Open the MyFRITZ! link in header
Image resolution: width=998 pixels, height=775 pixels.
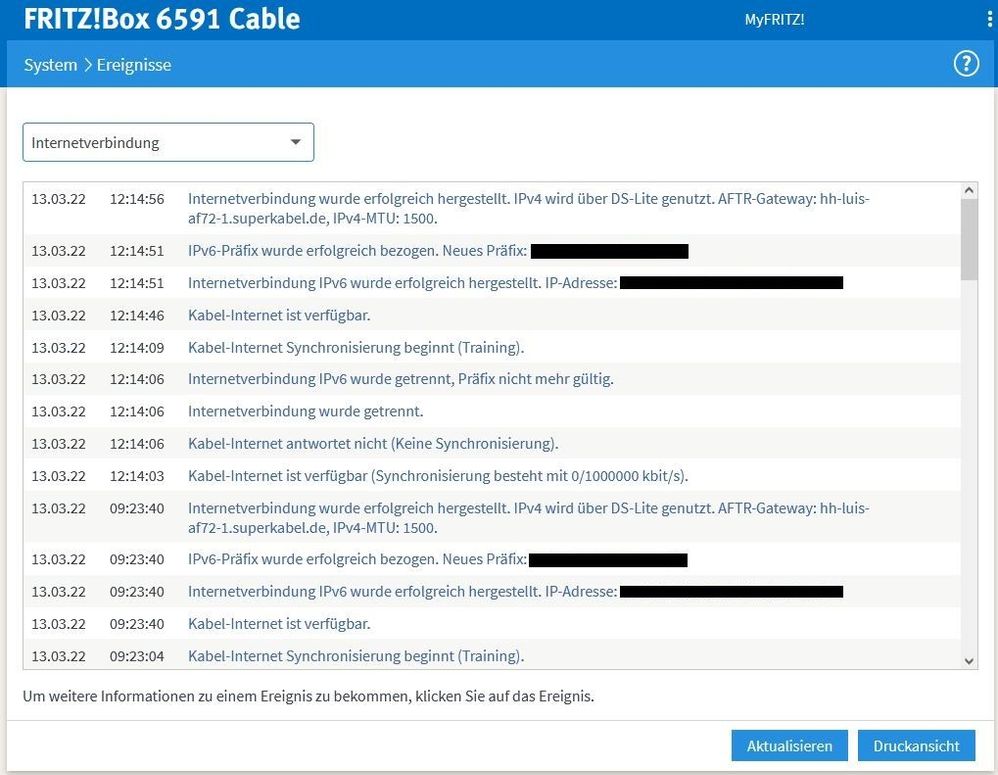pyautogui.click(x=774, y=20)
